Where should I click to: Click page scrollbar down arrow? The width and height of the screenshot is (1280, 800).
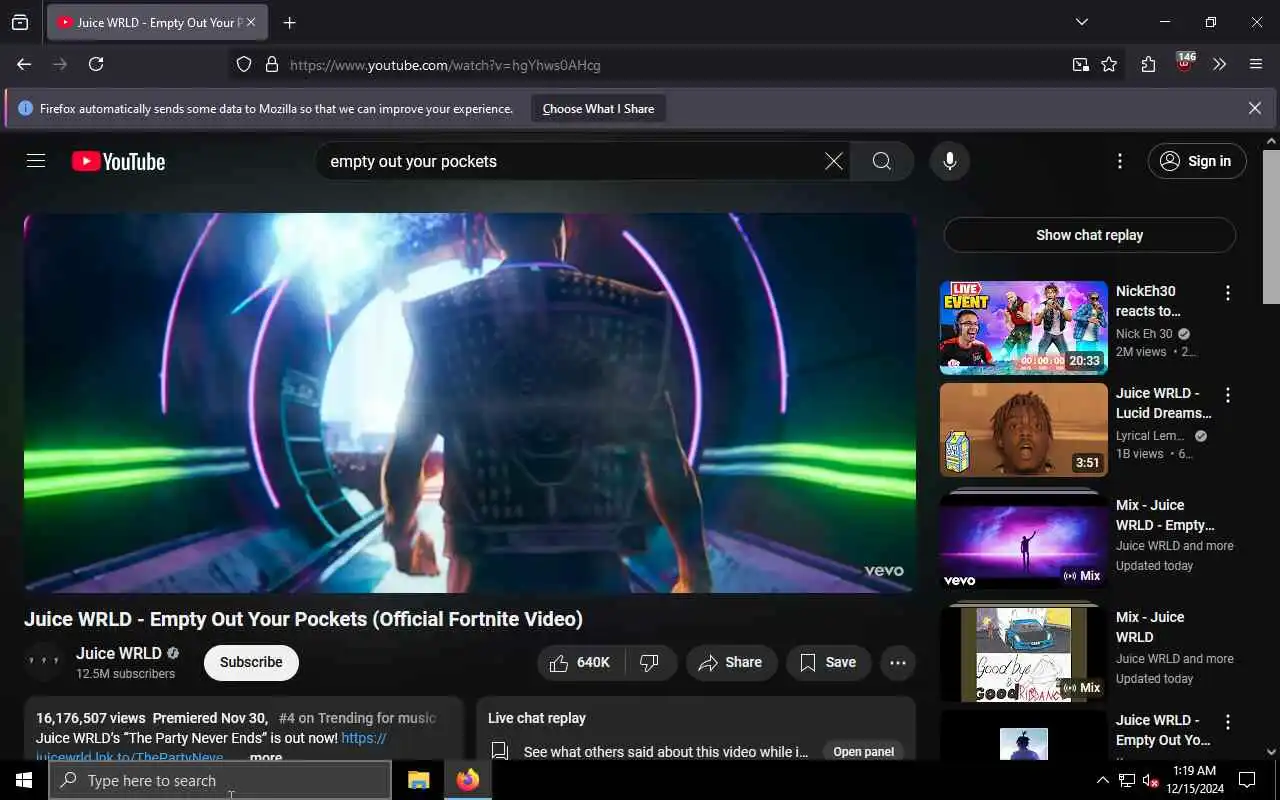[1271, 752]
